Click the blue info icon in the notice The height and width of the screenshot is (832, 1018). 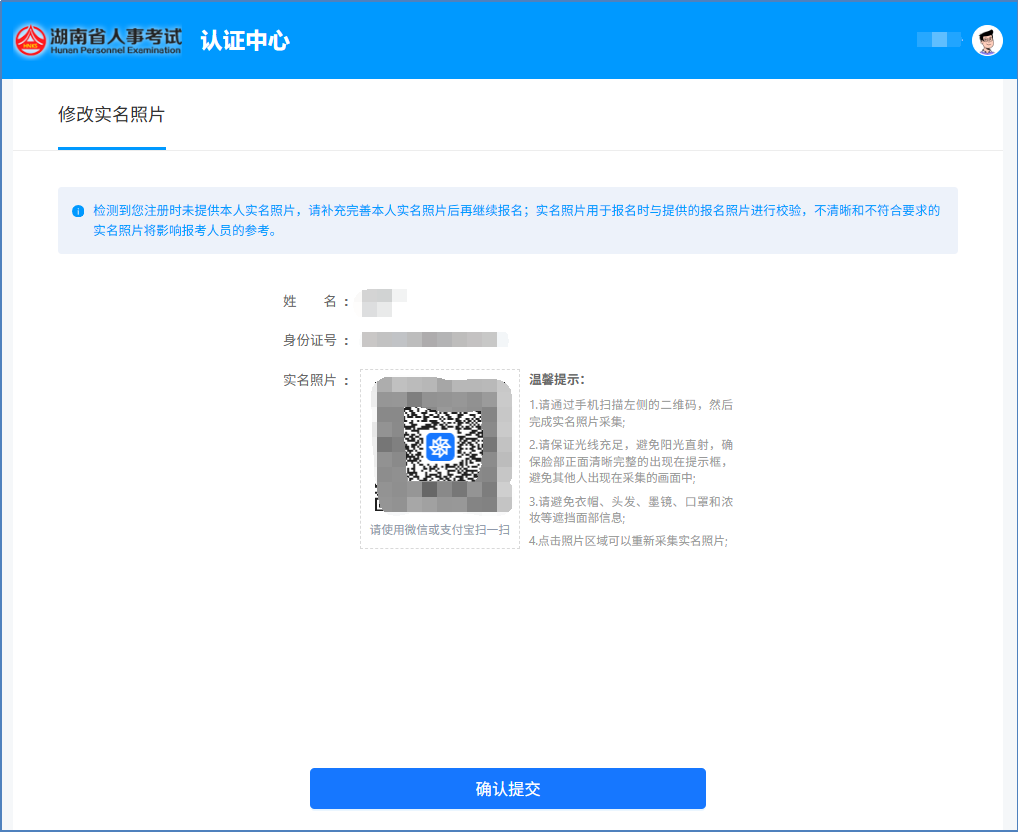[78, 211]
